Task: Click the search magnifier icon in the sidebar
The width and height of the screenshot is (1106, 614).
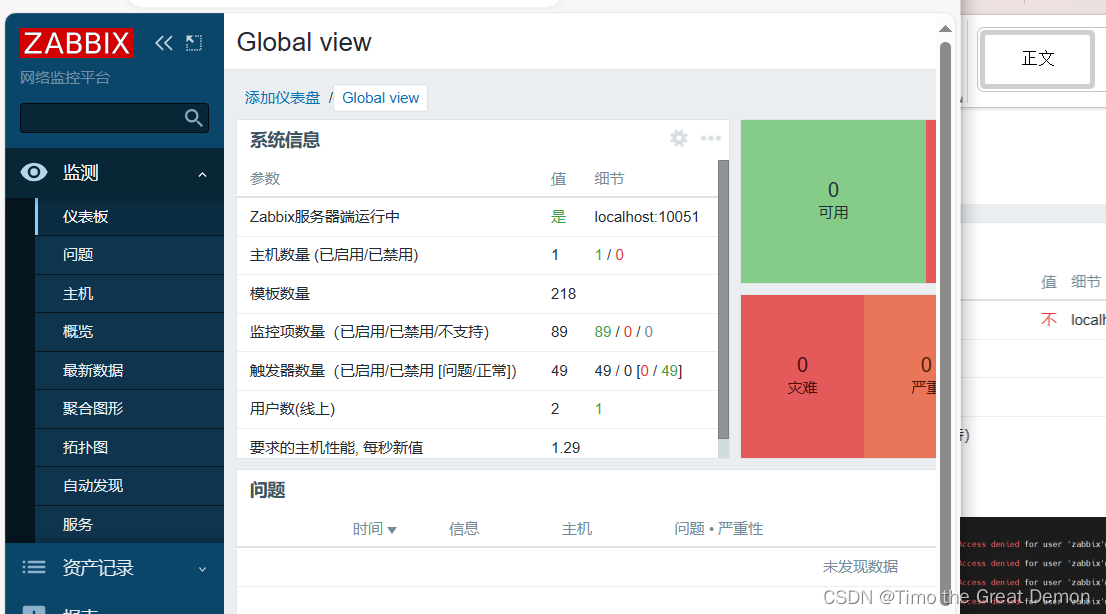Action: [x=193, y=117]
